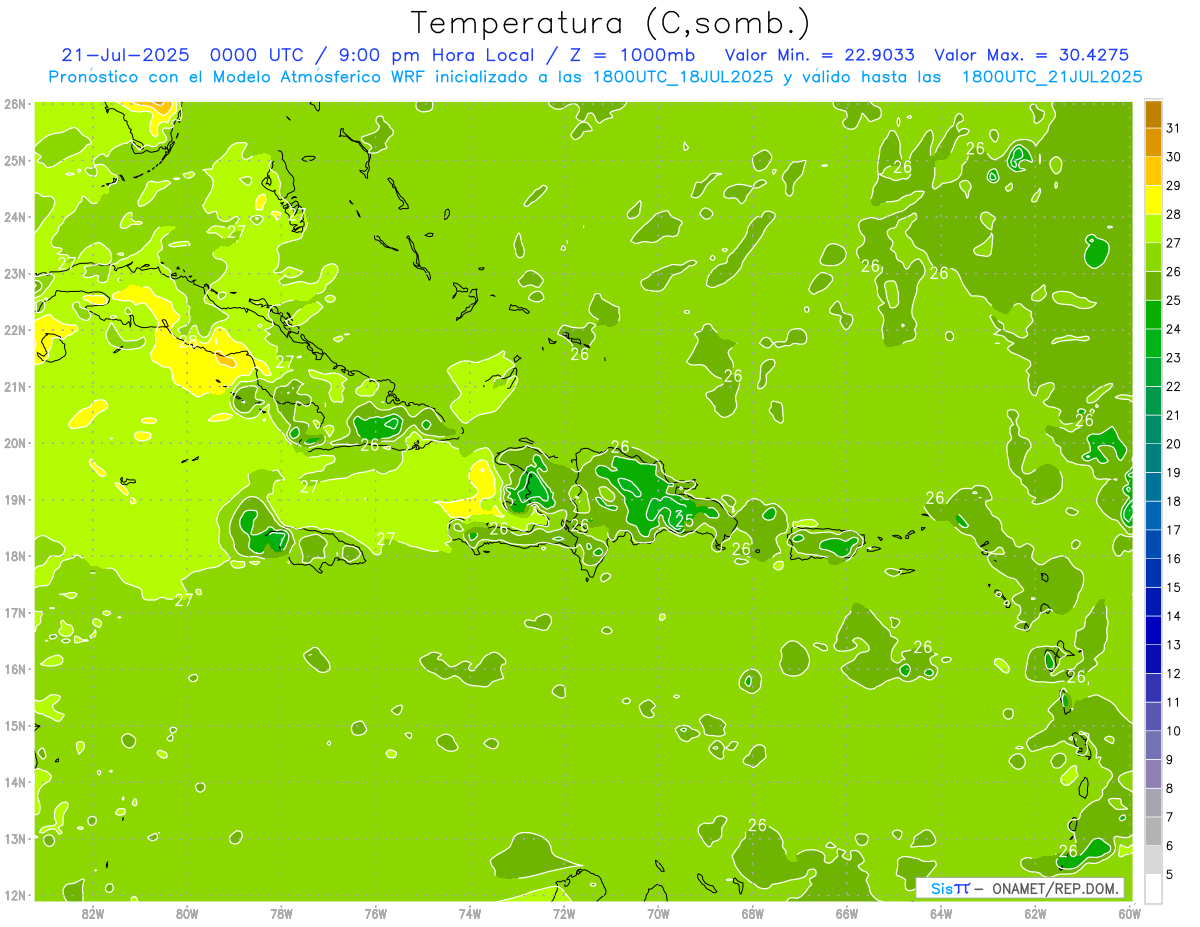
Task: Click the '19N' latitude axis label
Action: pyautogui.click(x=14, y=500)
